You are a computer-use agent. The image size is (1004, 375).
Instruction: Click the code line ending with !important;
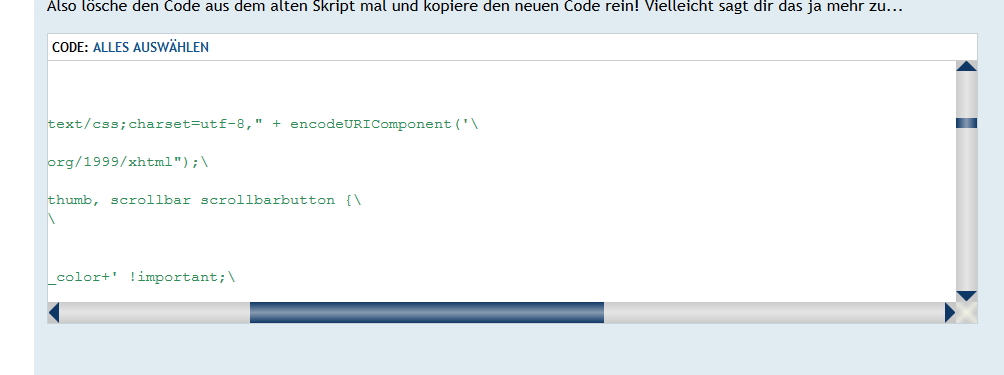coord(142,277)
